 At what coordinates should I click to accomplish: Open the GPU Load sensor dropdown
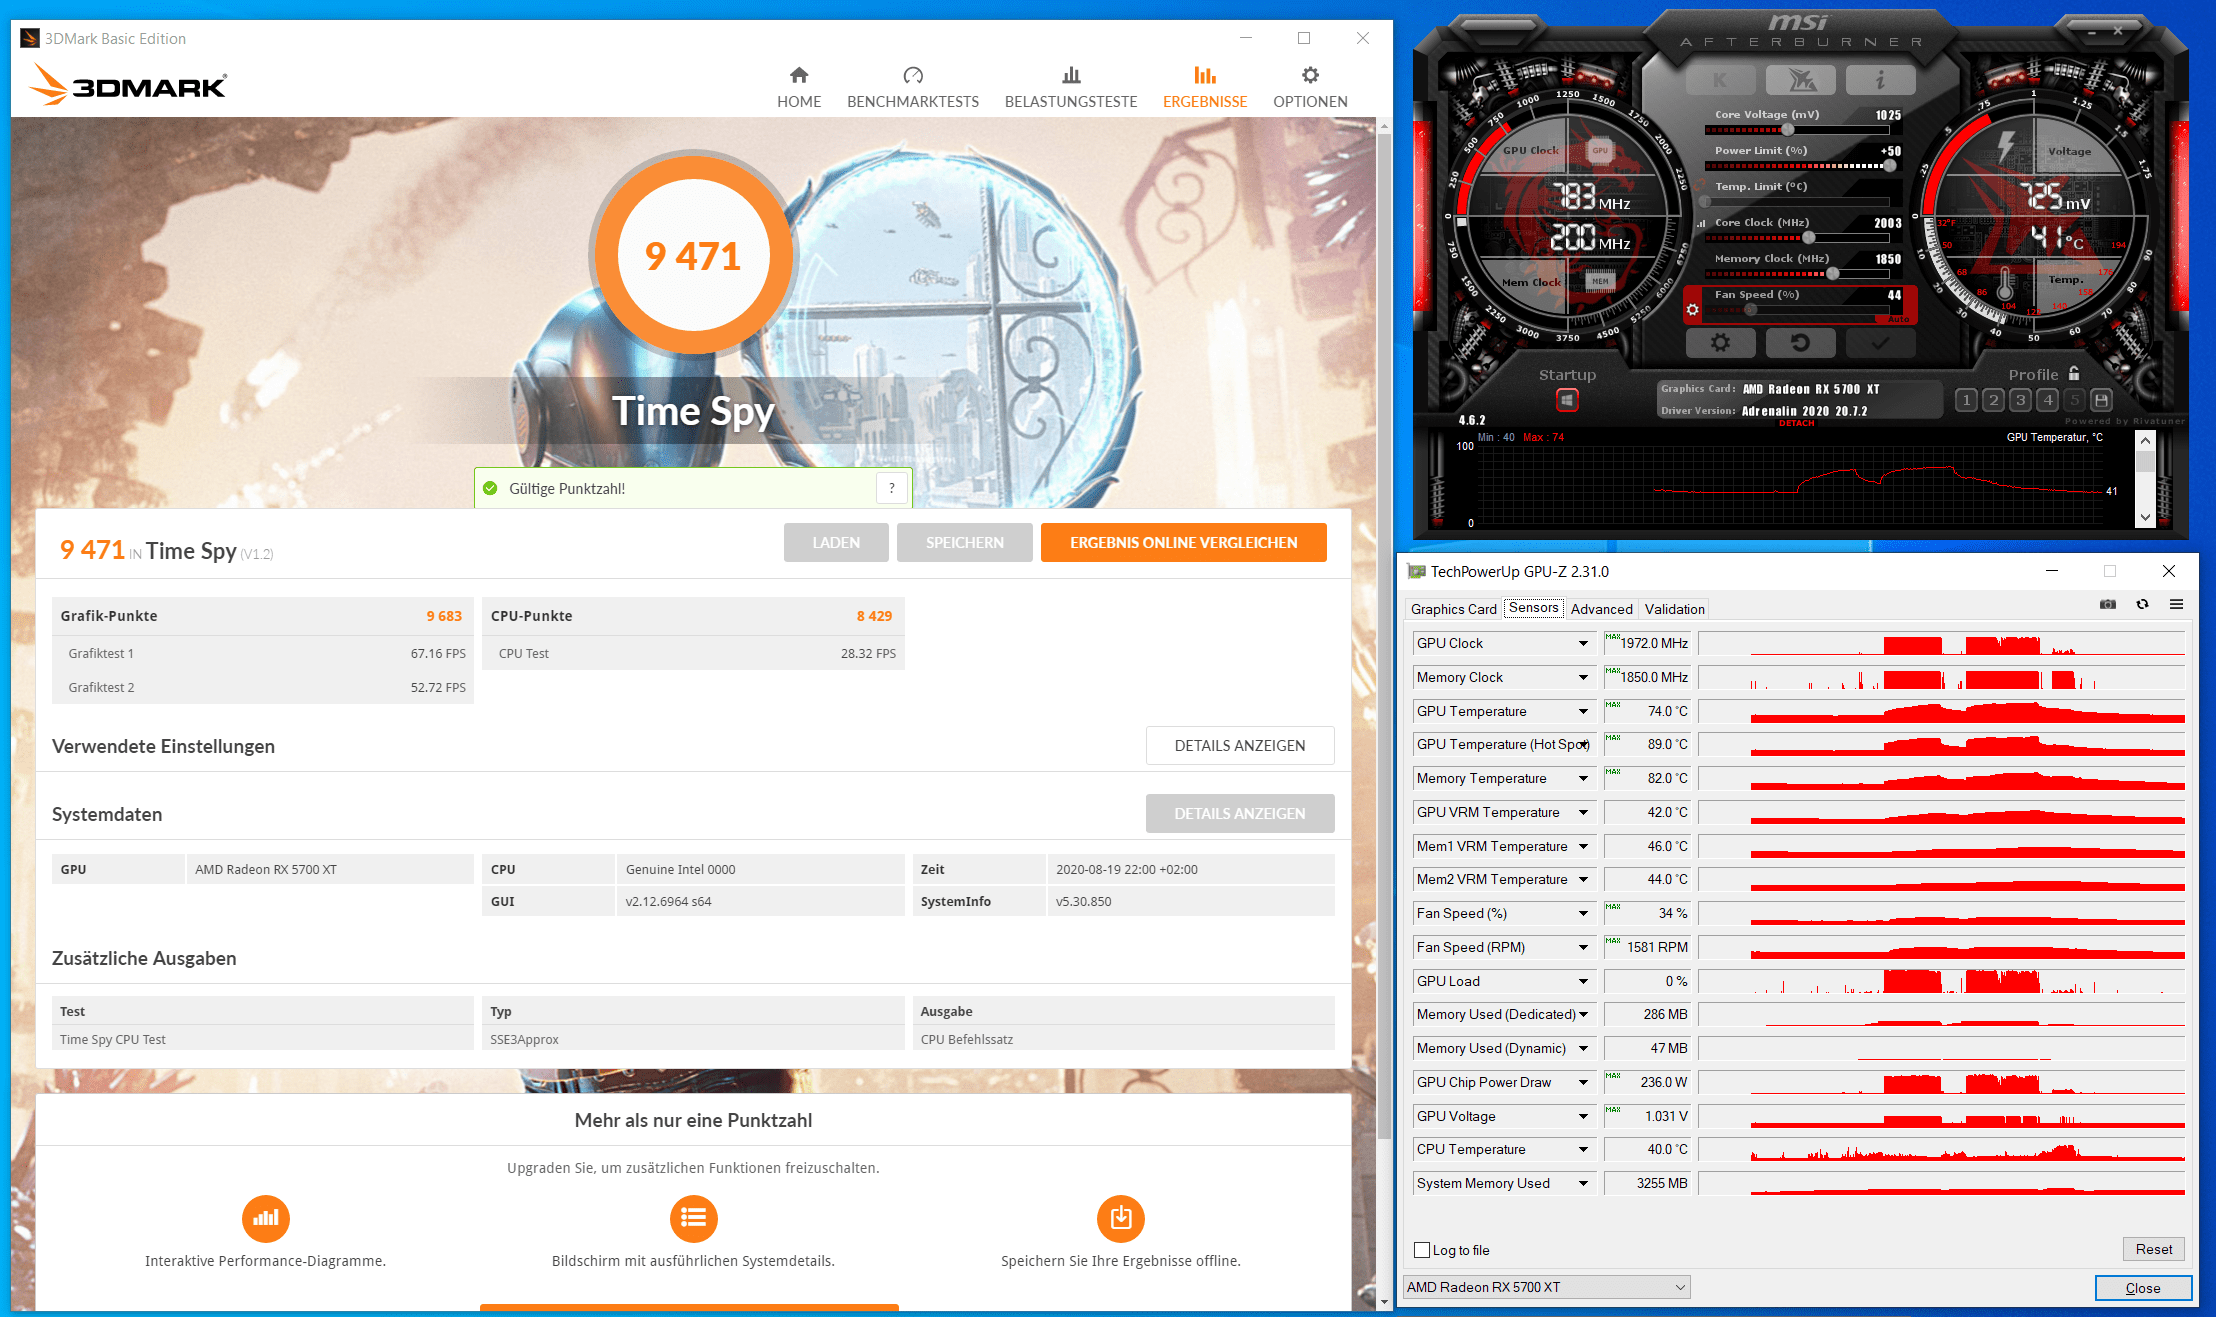(x=1583, y=981)
